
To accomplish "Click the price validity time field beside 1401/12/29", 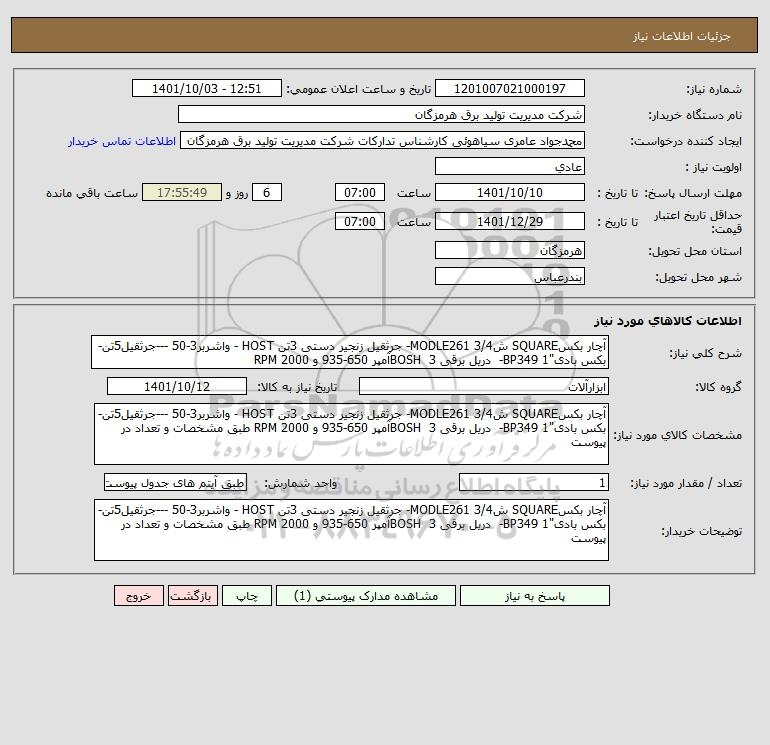I will pyautogui.click(x=360, y=221).
